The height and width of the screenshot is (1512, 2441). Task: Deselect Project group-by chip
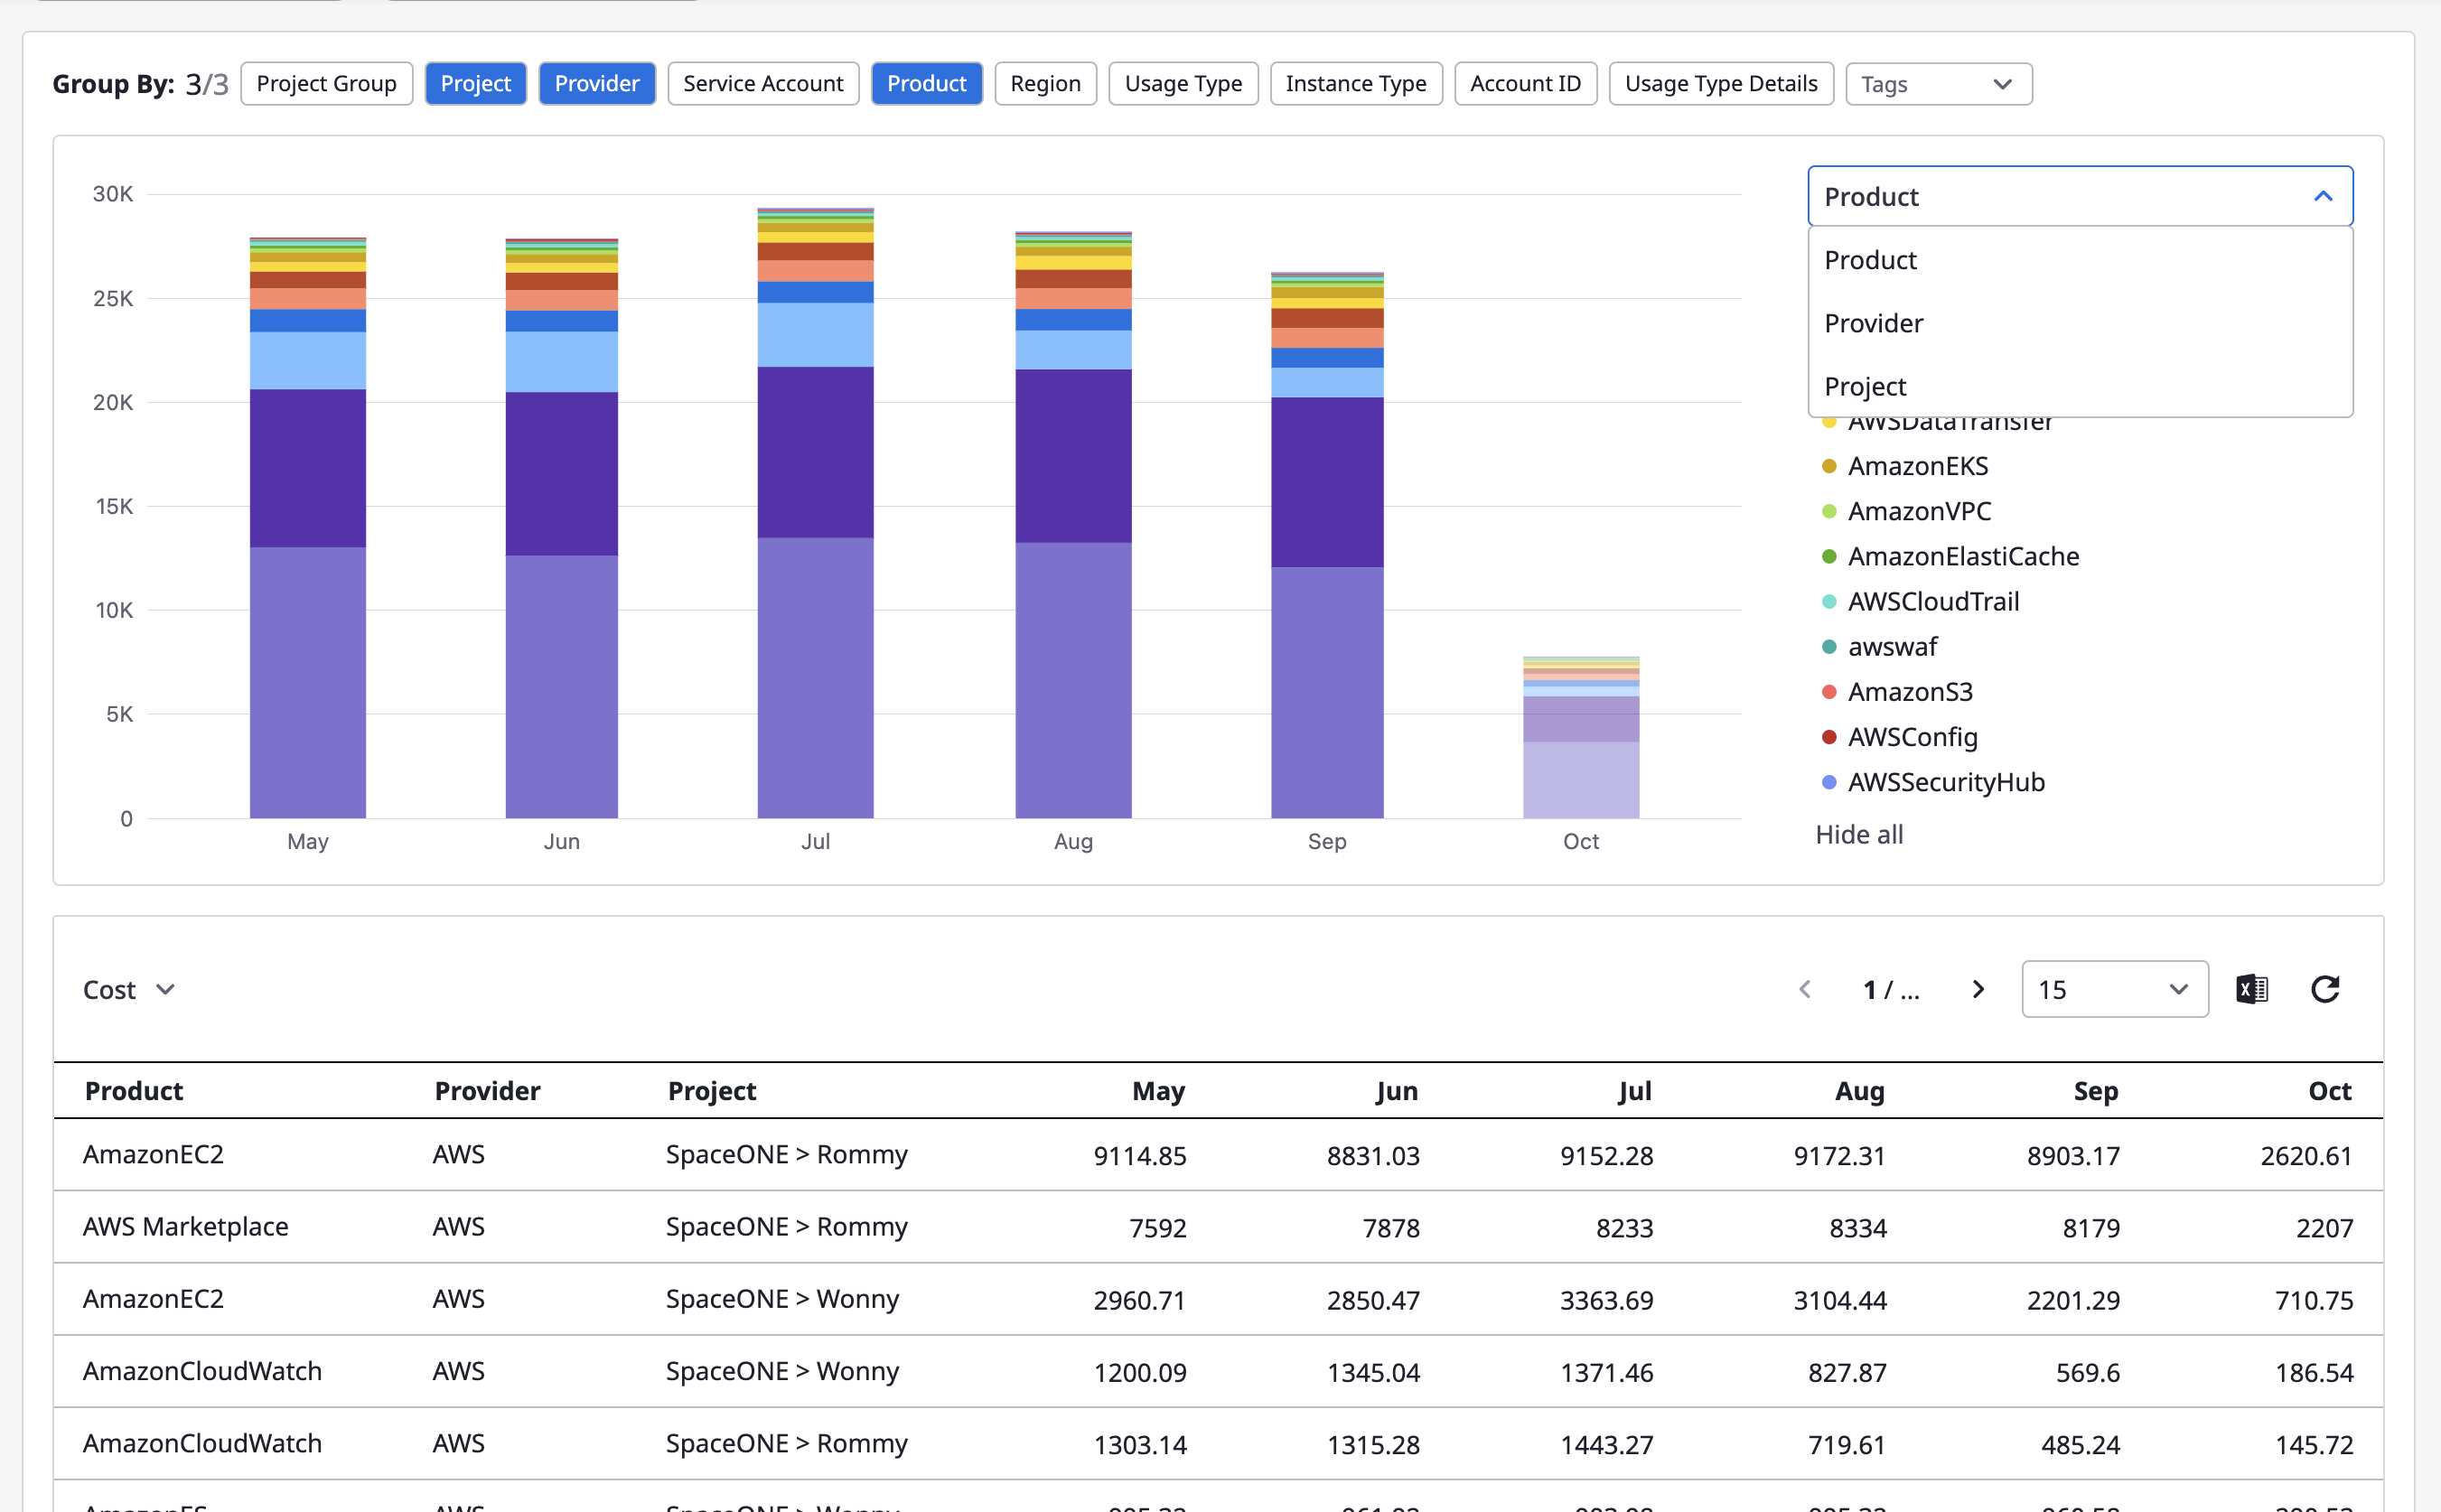[x=475, y=83]
